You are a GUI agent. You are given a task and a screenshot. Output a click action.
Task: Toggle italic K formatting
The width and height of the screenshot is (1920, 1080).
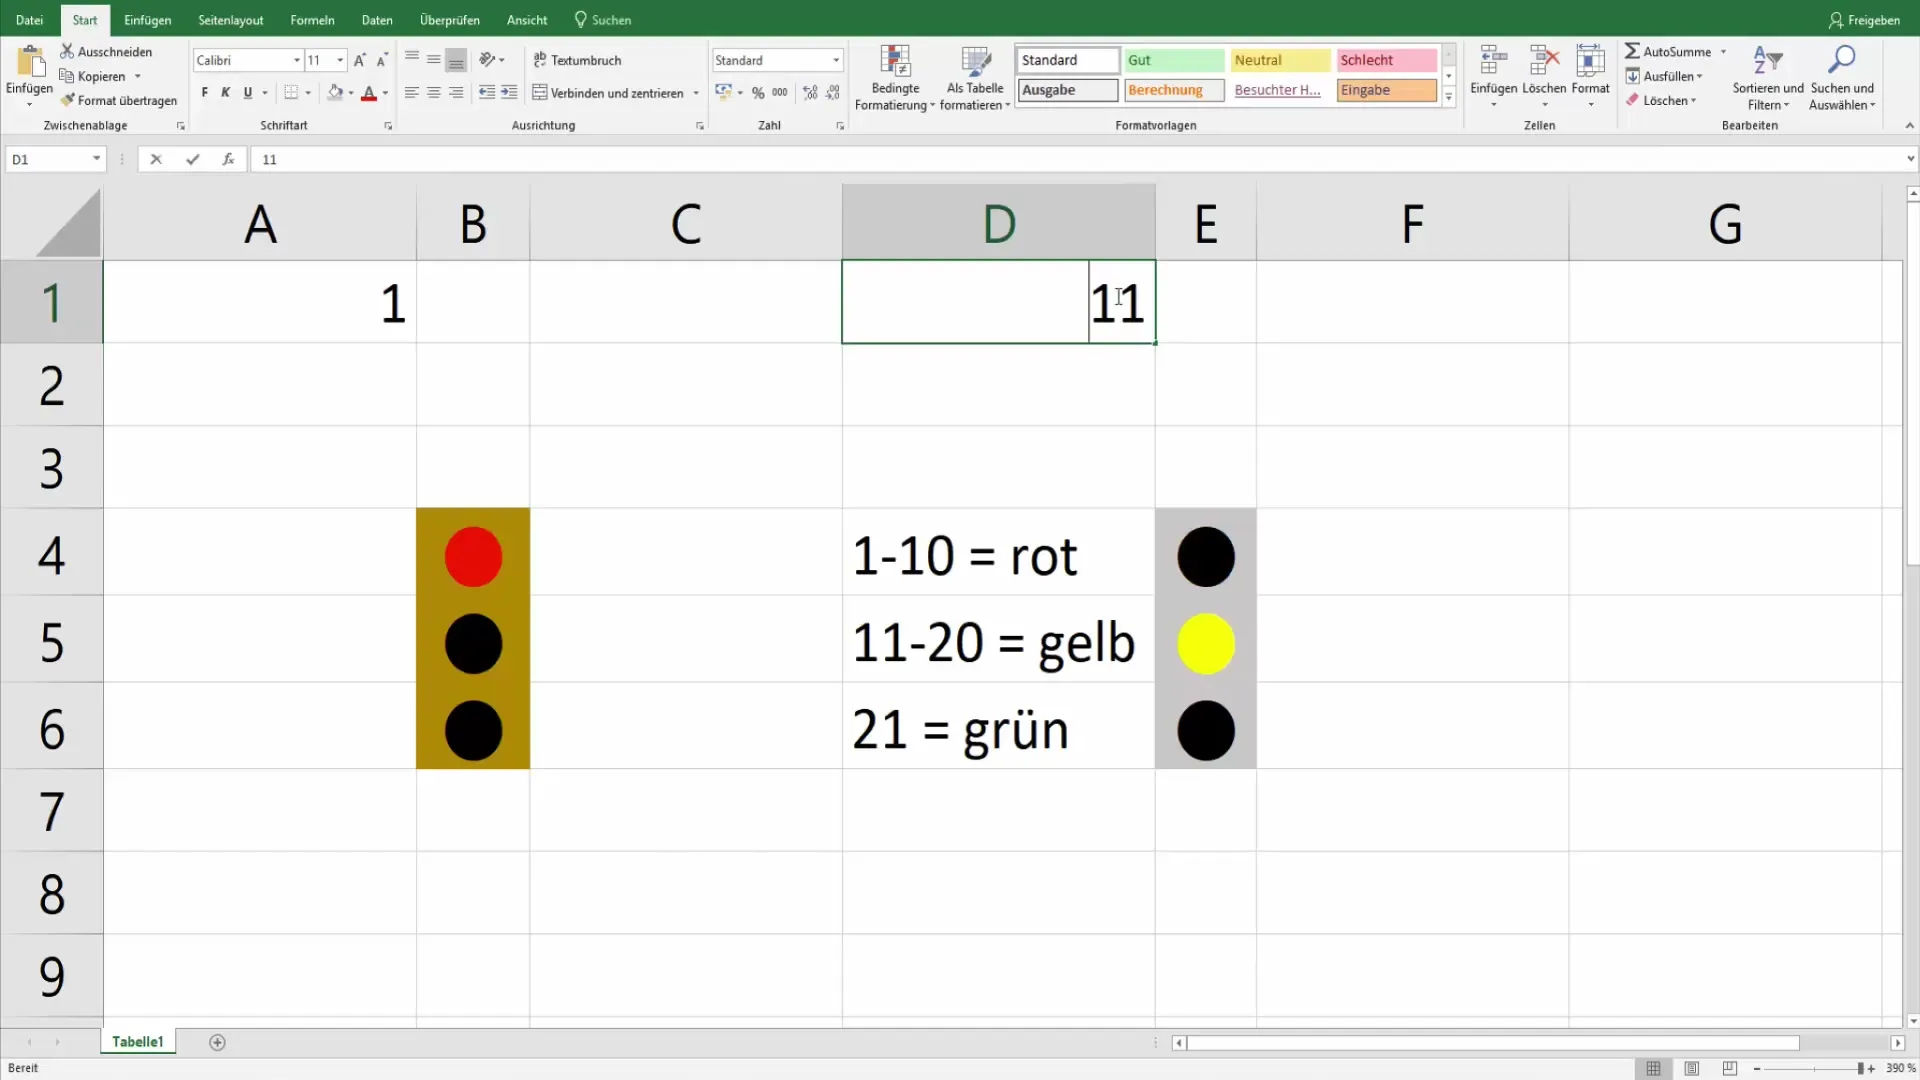tap(226, 92)
